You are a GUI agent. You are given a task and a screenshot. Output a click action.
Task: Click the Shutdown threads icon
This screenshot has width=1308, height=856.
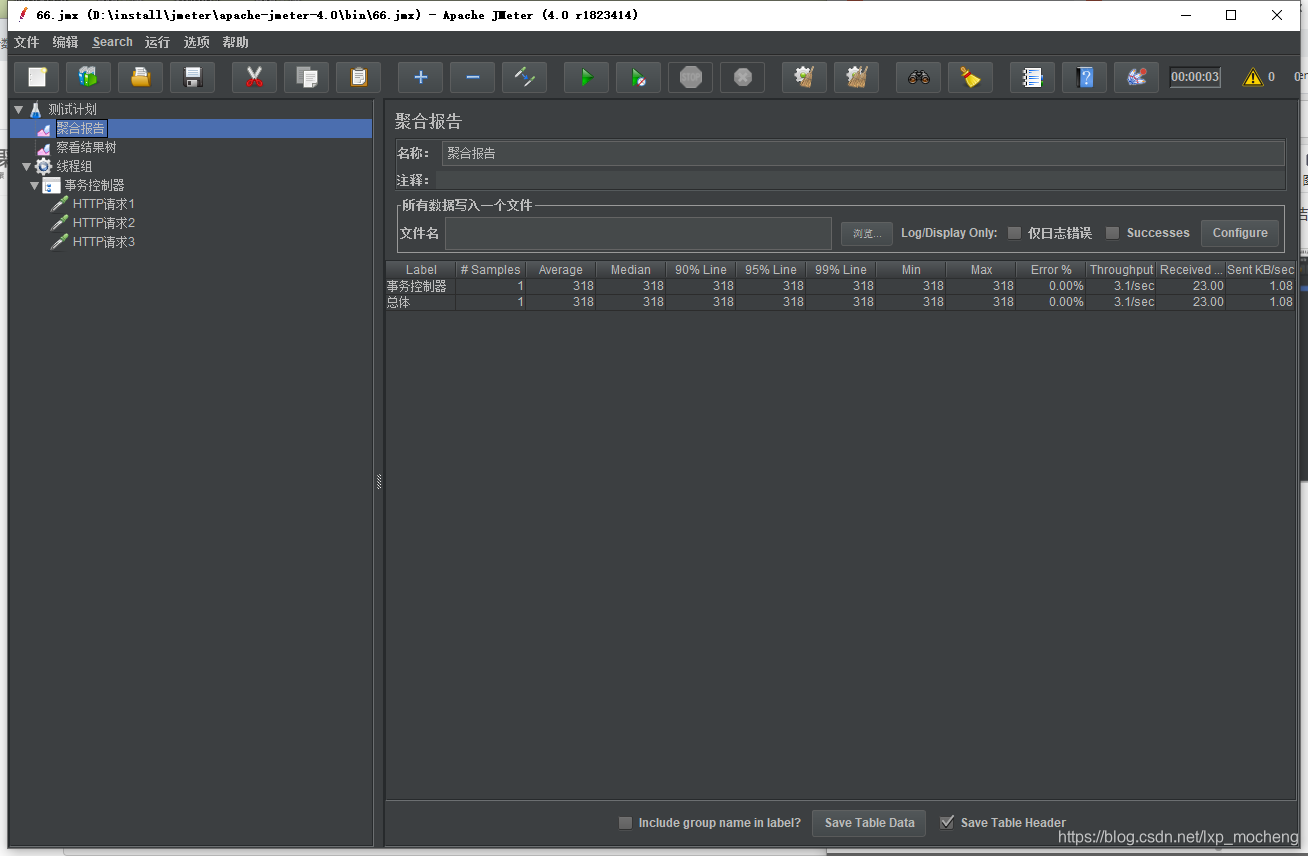click(743, 77)
